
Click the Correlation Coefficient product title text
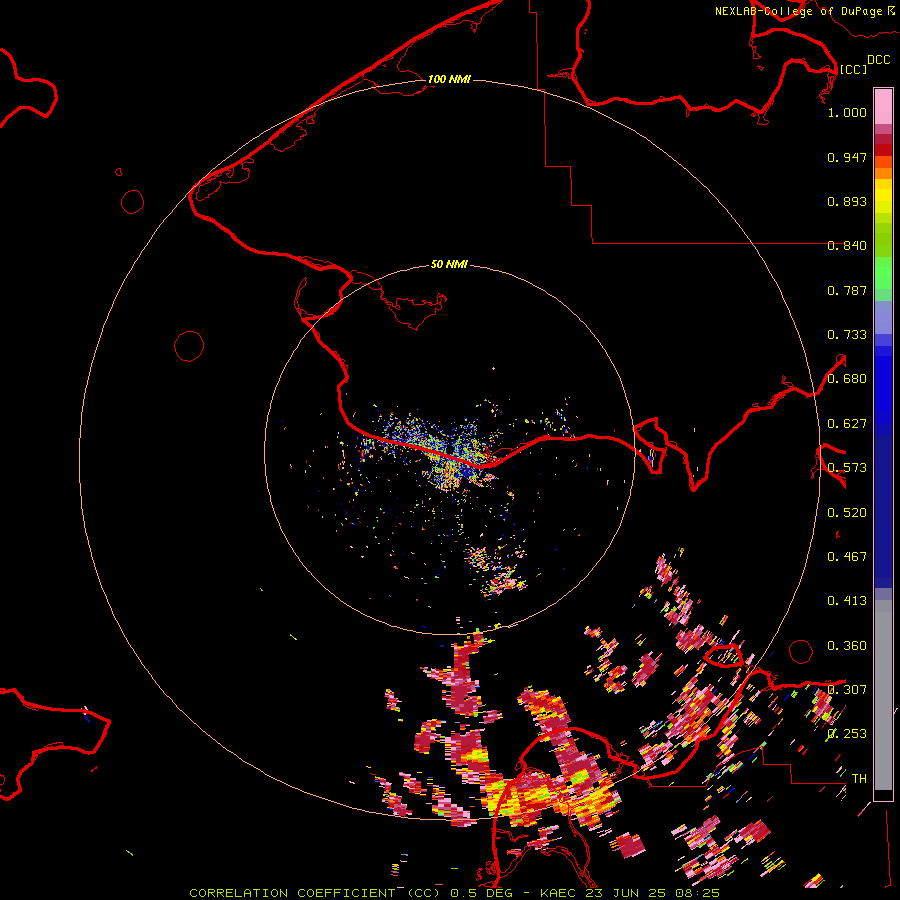[315, 893]
